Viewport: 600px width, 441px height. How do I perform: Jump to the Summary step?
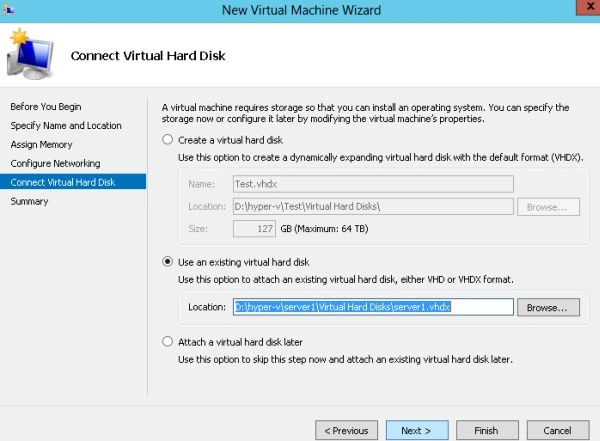coord(29,201)
